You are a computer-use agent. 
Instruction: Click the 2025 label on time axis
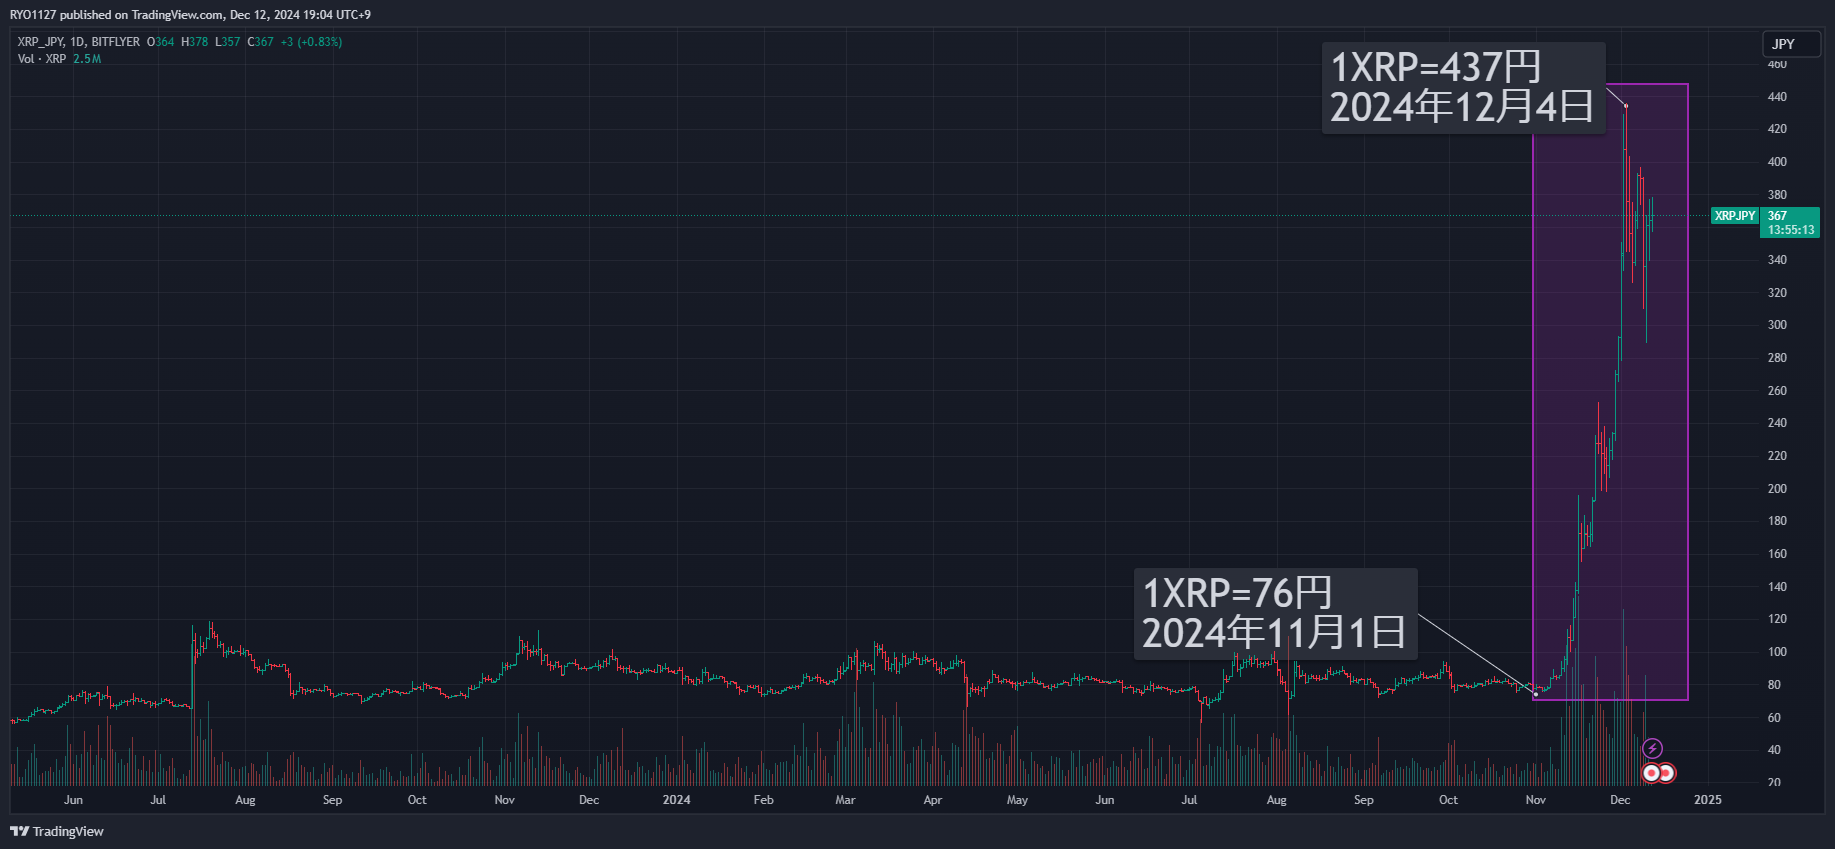pyautogui.click(x=1708, y=800)
